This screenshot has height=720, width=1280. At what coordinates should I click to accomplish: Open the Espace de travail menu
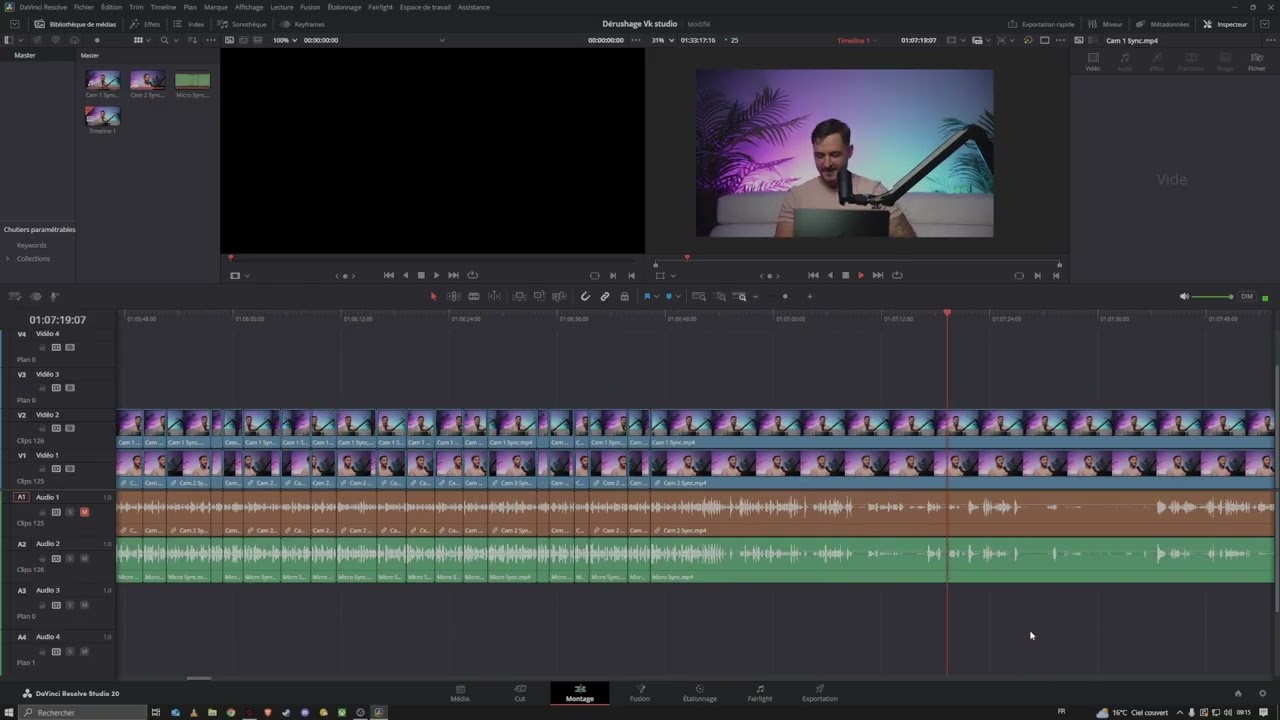[425, 7]
